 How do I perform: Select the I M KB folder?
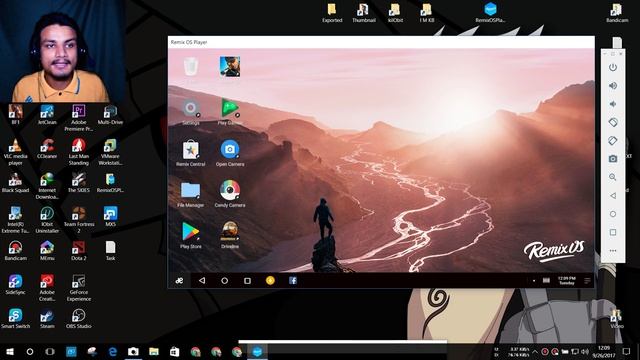pos(427,13)
